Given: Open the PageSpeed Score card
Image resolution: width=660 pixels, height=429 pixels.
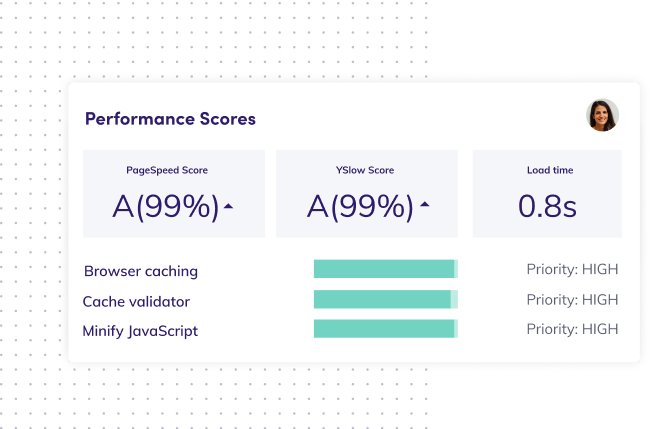Looking at the screenshot, I should click(173, 193).
